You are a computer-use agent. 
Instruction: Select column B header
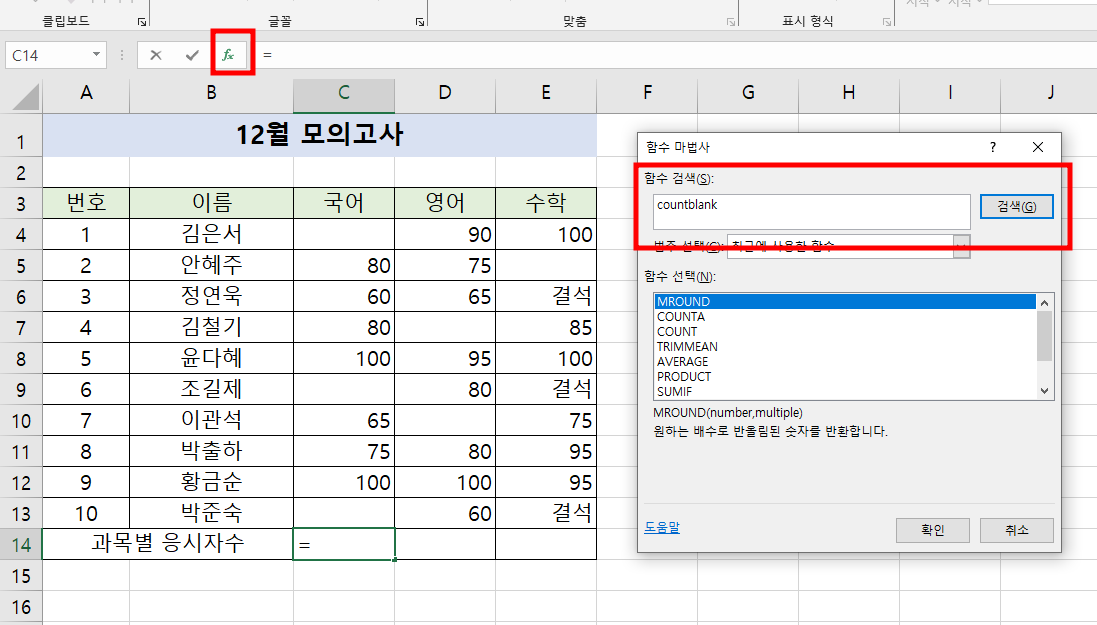pos(211,93)
